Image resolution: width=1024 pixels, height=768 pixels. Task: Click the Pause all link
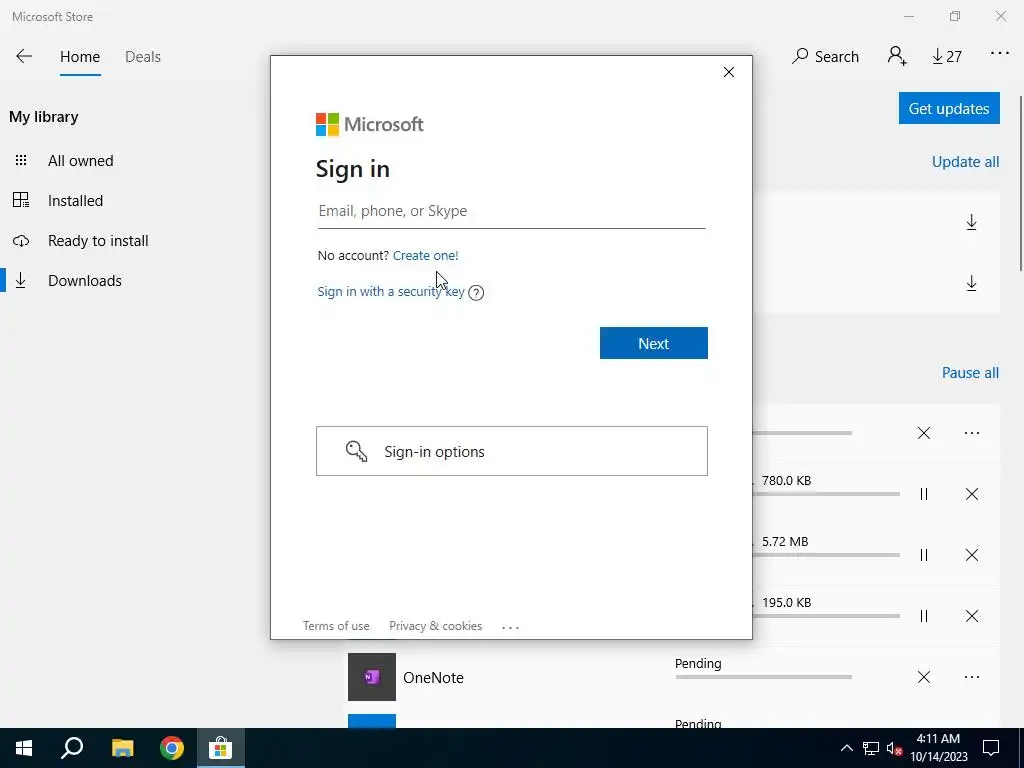(x=970, y=373)
